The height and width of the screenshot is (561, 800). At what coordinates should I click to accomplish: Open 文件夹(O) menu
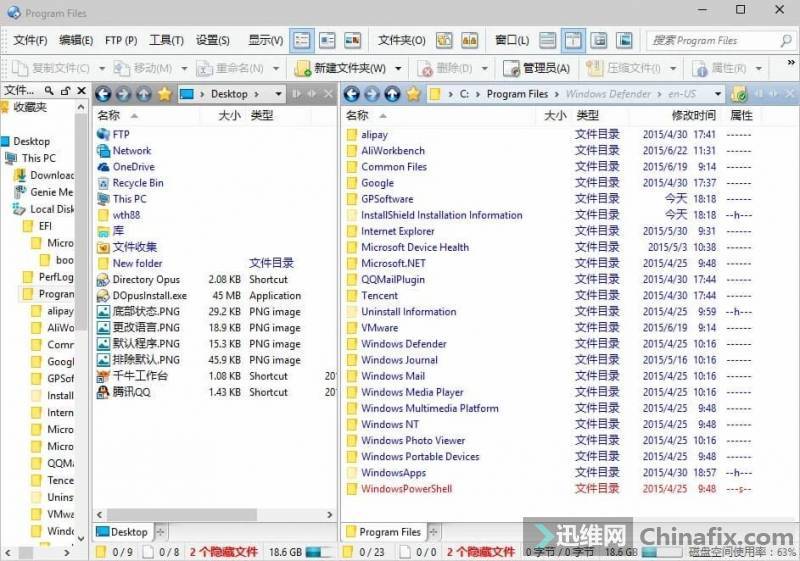click(402, 40)
